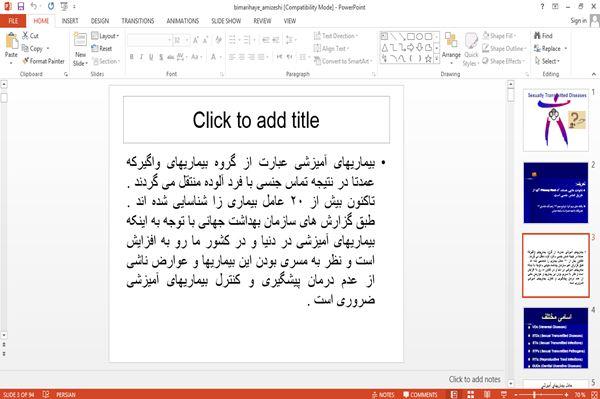Open the Section dropdown
The height and width of the screenshot is (399, 600).
coord(106,61)
